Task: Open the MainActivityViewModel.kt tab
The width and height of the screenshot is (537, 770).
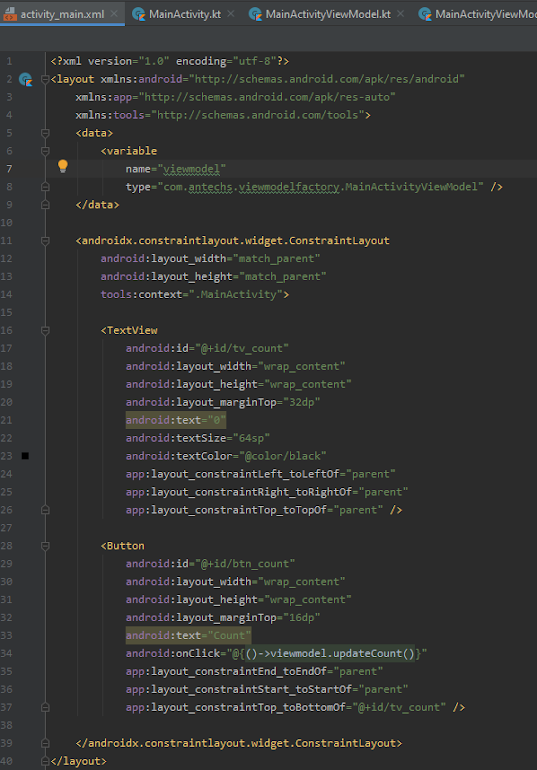Action: tap(328, 14)
